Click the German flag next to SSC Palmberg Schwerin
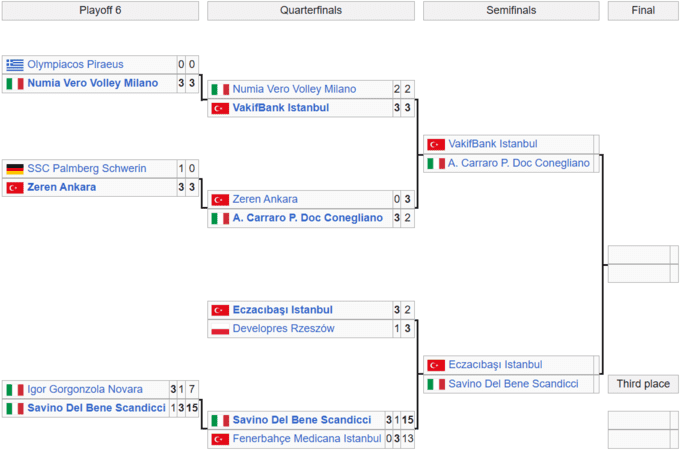 coord(15,169)
